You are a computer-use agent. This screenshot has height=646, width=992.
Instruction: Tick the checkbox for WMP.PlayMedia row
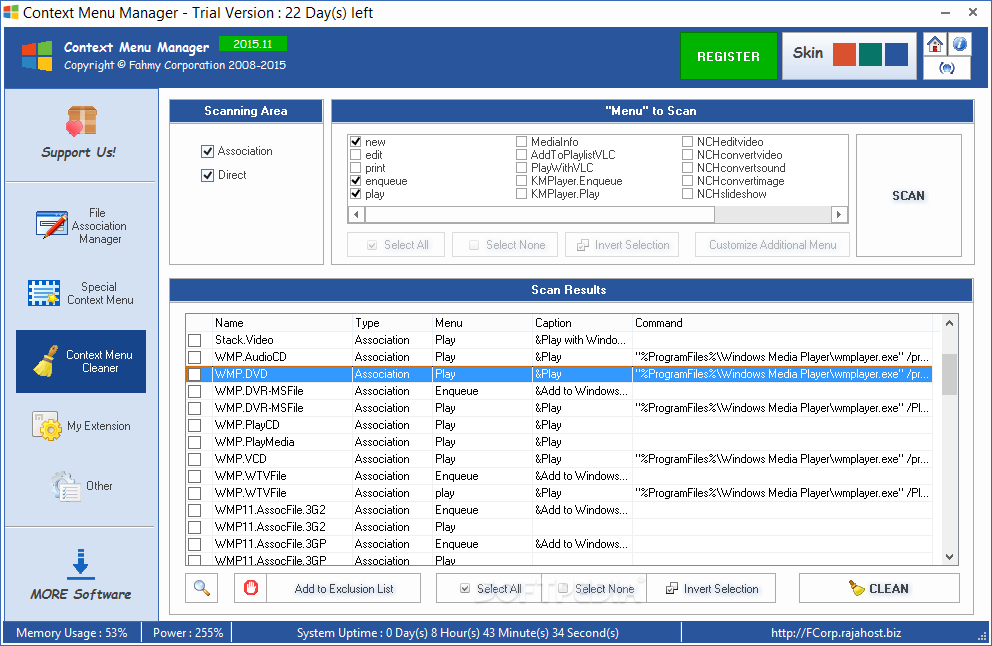pos(195,442)
